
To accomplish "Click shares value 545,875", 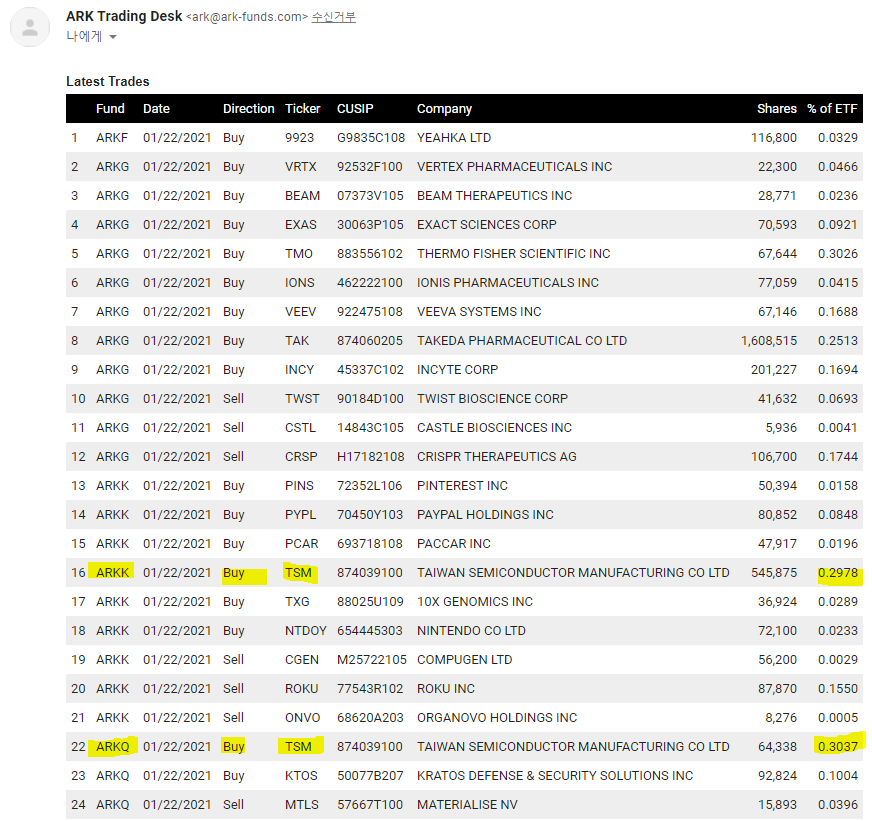I will (774, 572).
